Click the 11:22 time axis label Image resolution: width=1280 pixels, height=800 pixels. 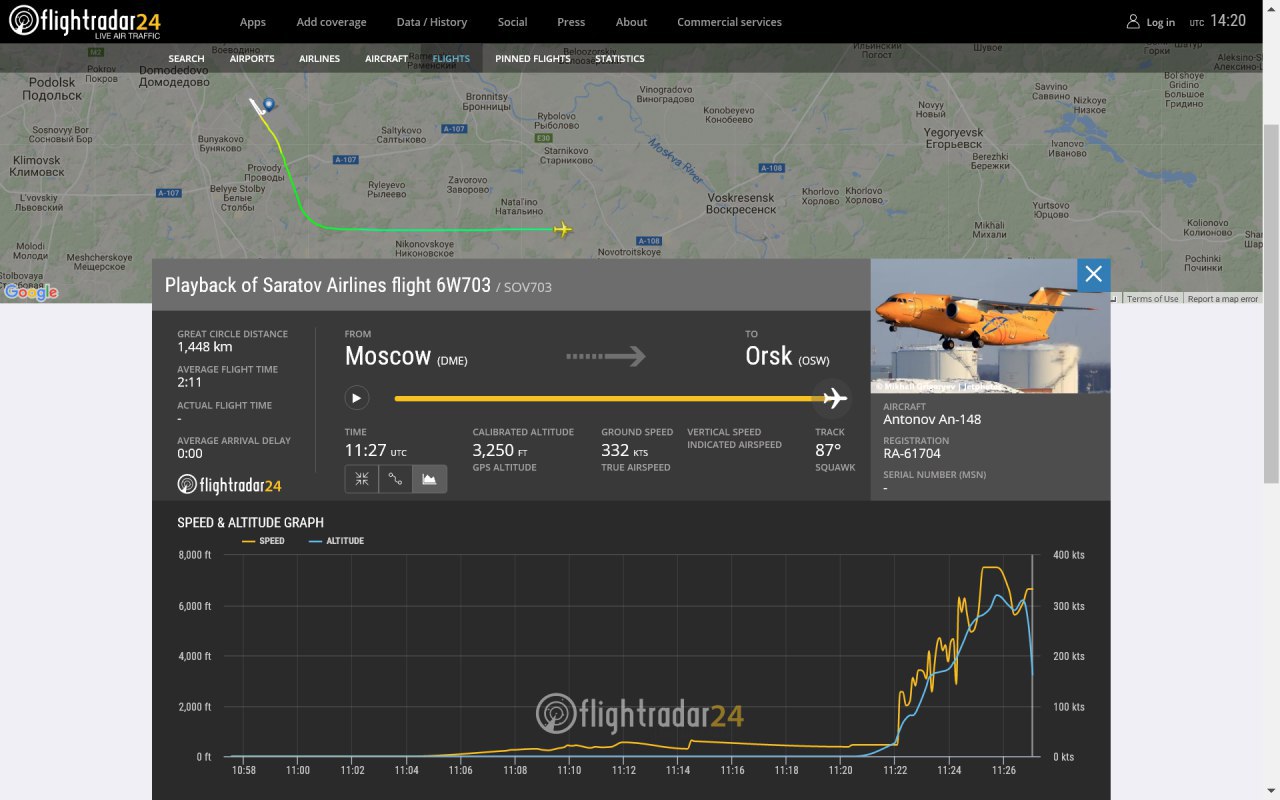896,770
